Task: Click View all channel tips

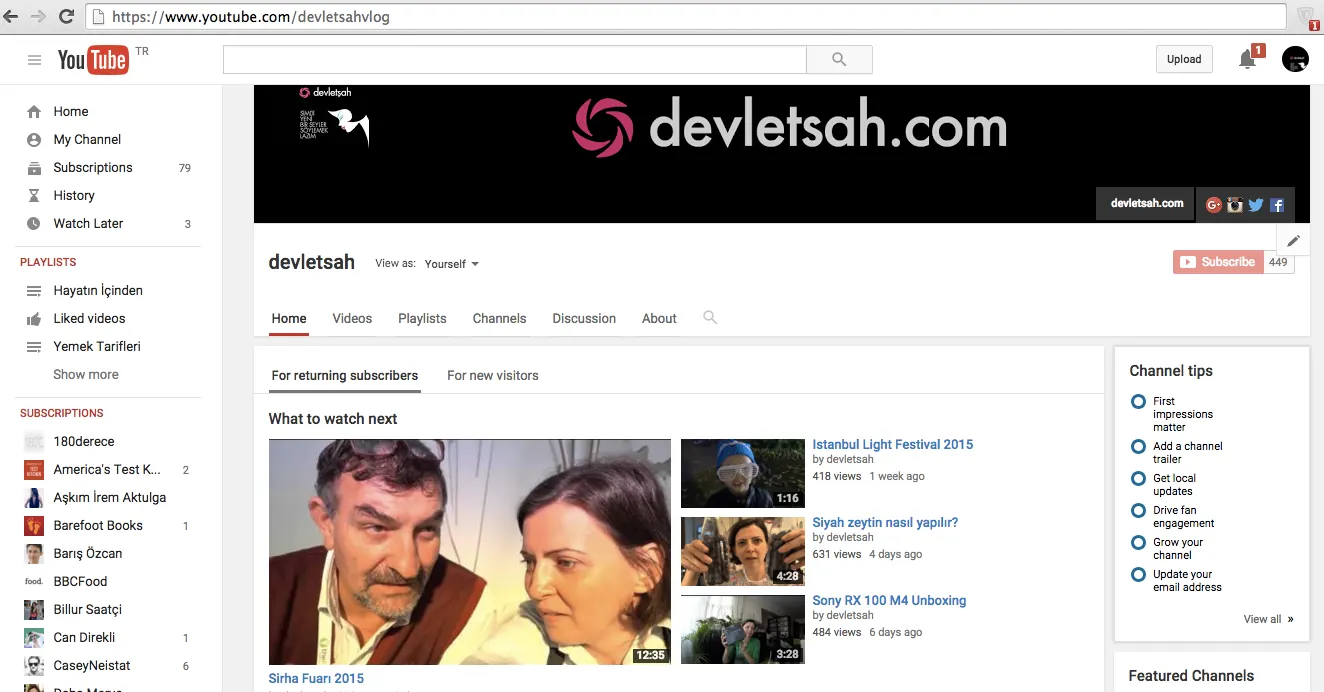Action: click(x=1268, y=619)
